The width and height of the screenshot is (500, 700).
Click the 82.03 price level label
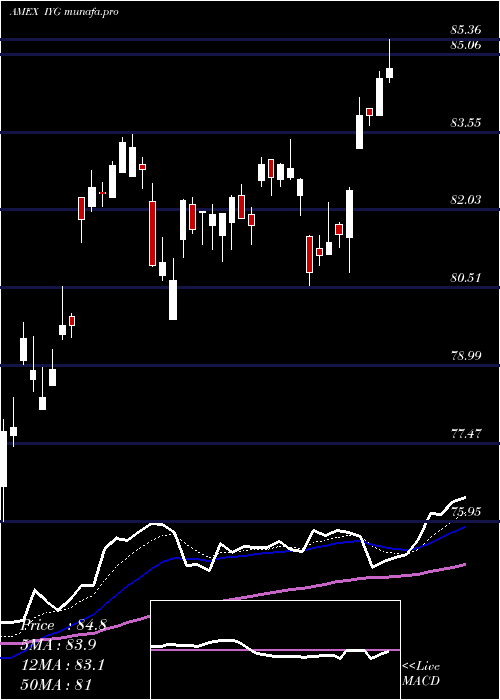coord(466,200)
